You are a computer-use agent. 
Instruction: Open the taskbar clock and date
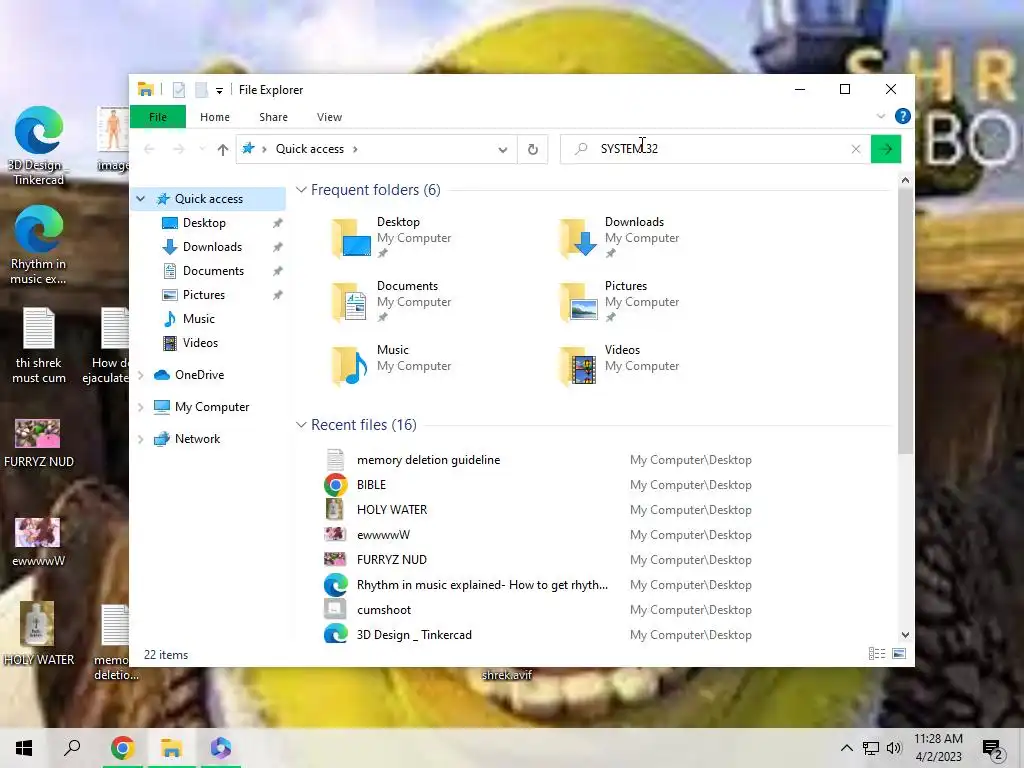pyautogui.click(x=938, y=748)
